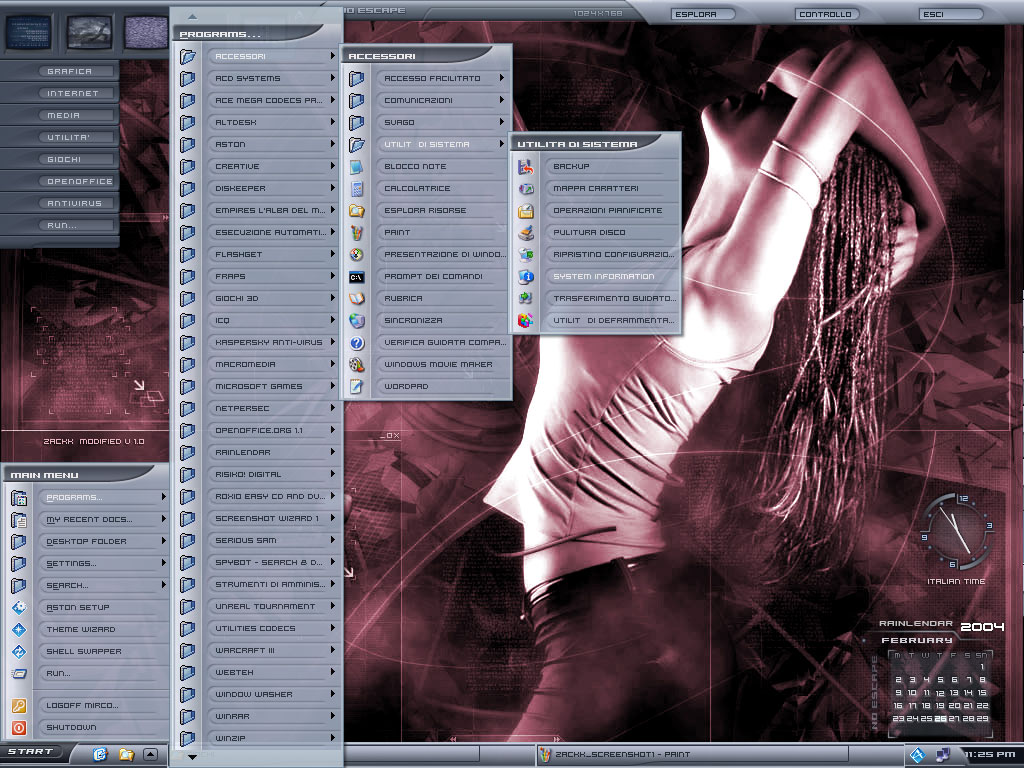Click the WordPad icon

tap(357, 387)
